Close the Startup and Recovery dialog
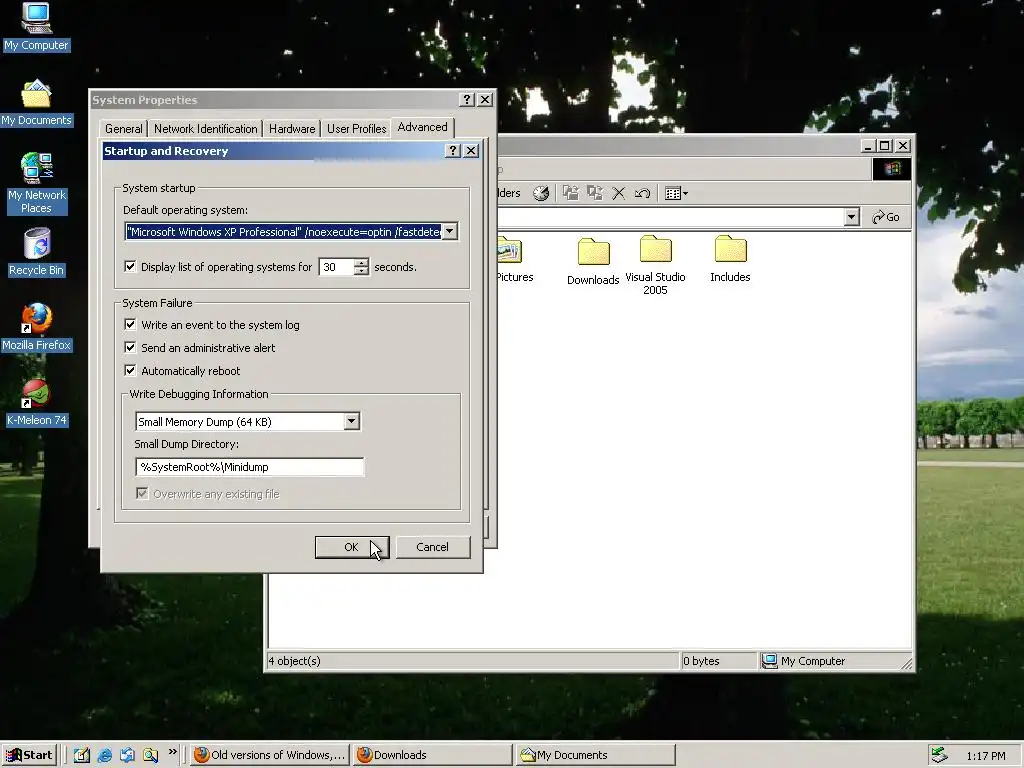 pyautogui.click(x=471, y=151)
